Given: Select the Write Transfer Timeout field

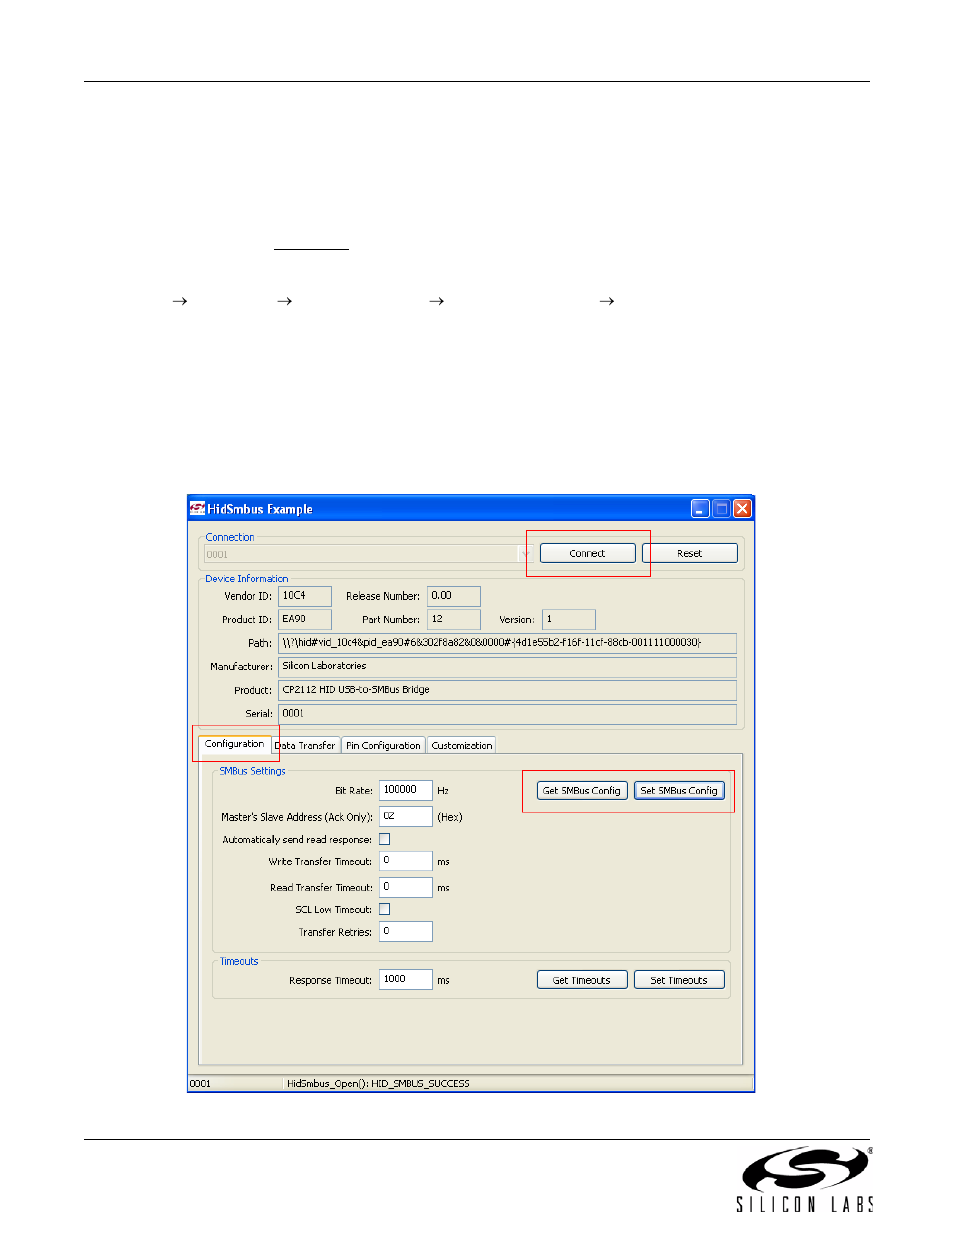Looking at the screenshot, I should coord(406,861).
